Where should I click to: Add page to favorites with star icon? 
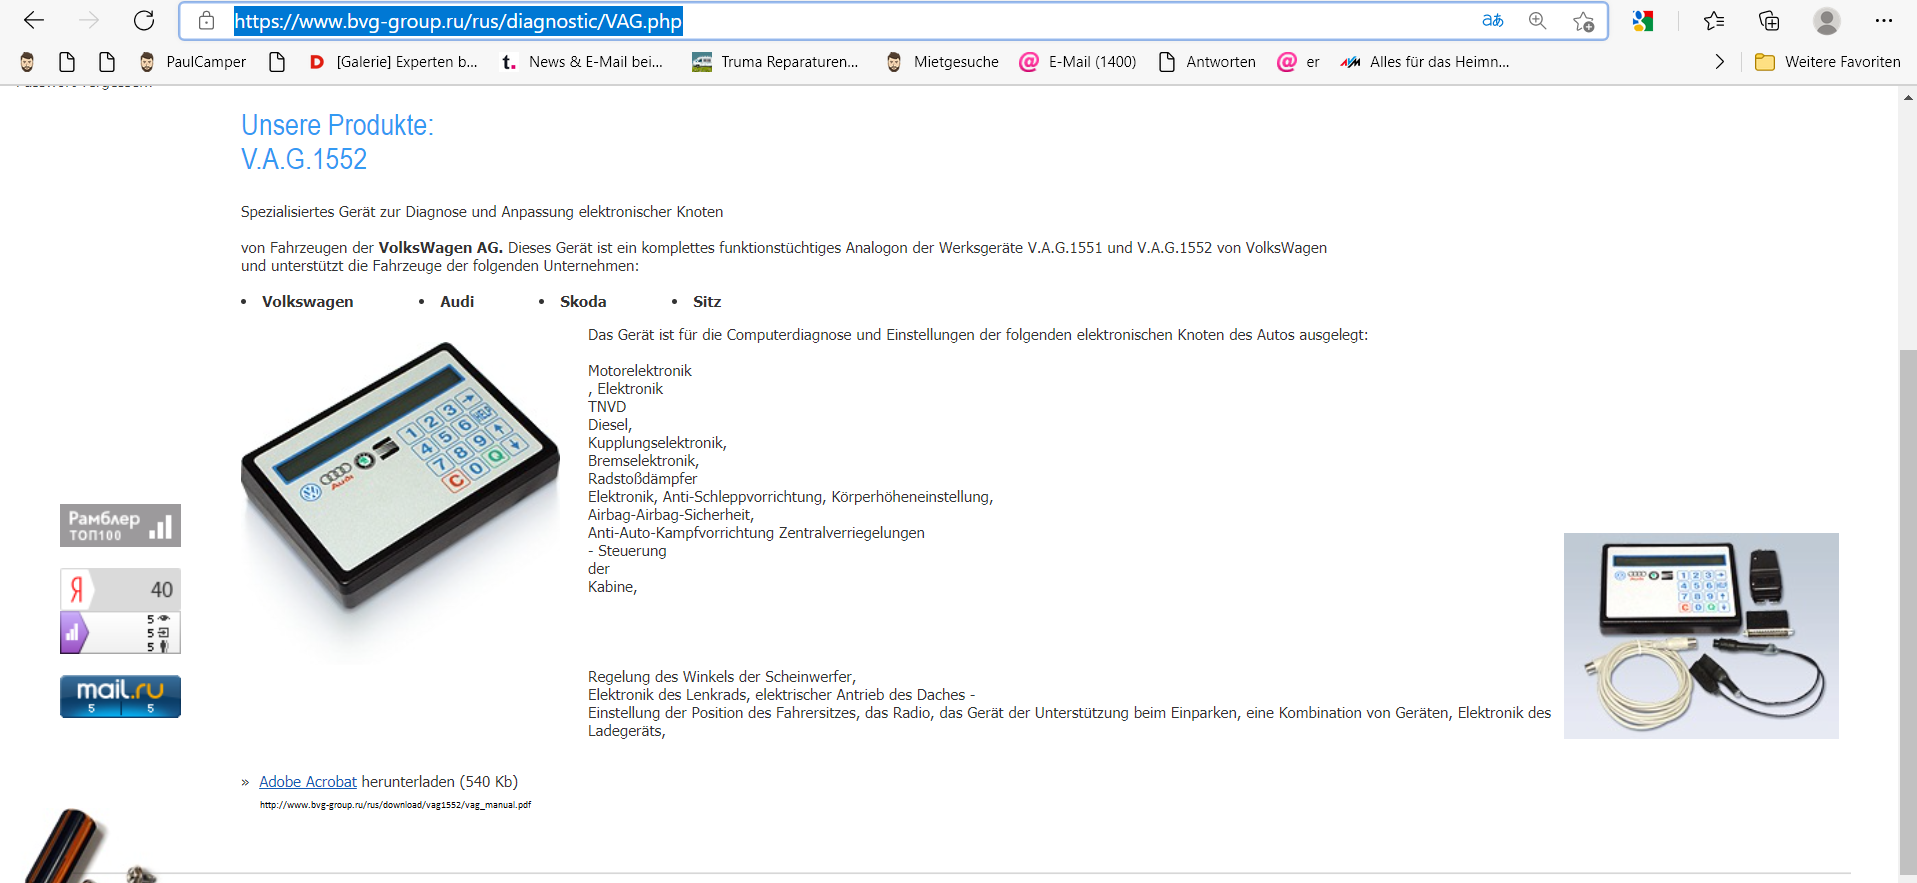click(1583, 21)
